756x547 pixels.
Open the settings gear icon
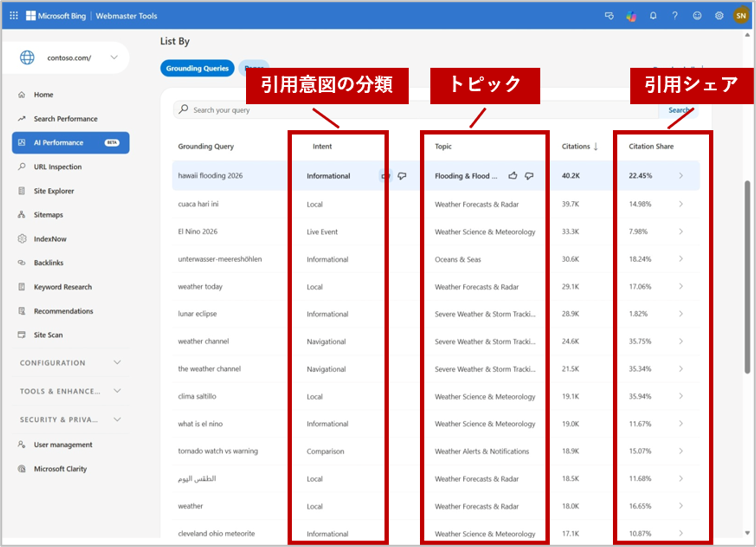coord(719,16)
